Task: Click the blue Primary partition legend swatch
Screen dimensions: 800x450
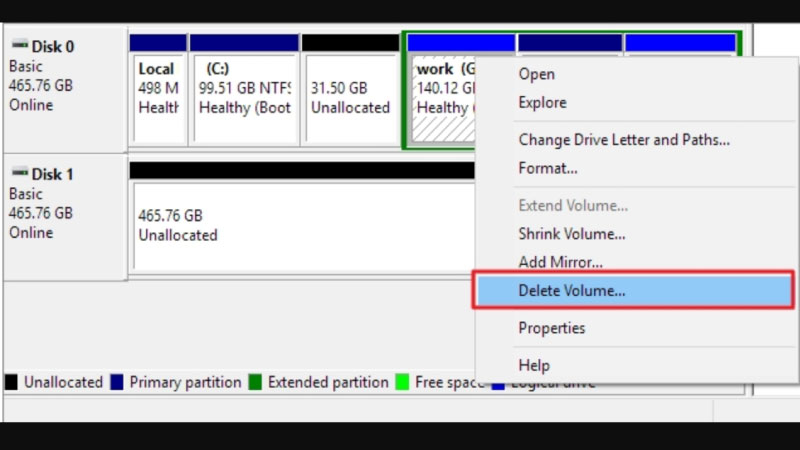Action: (x=117, y=382)
